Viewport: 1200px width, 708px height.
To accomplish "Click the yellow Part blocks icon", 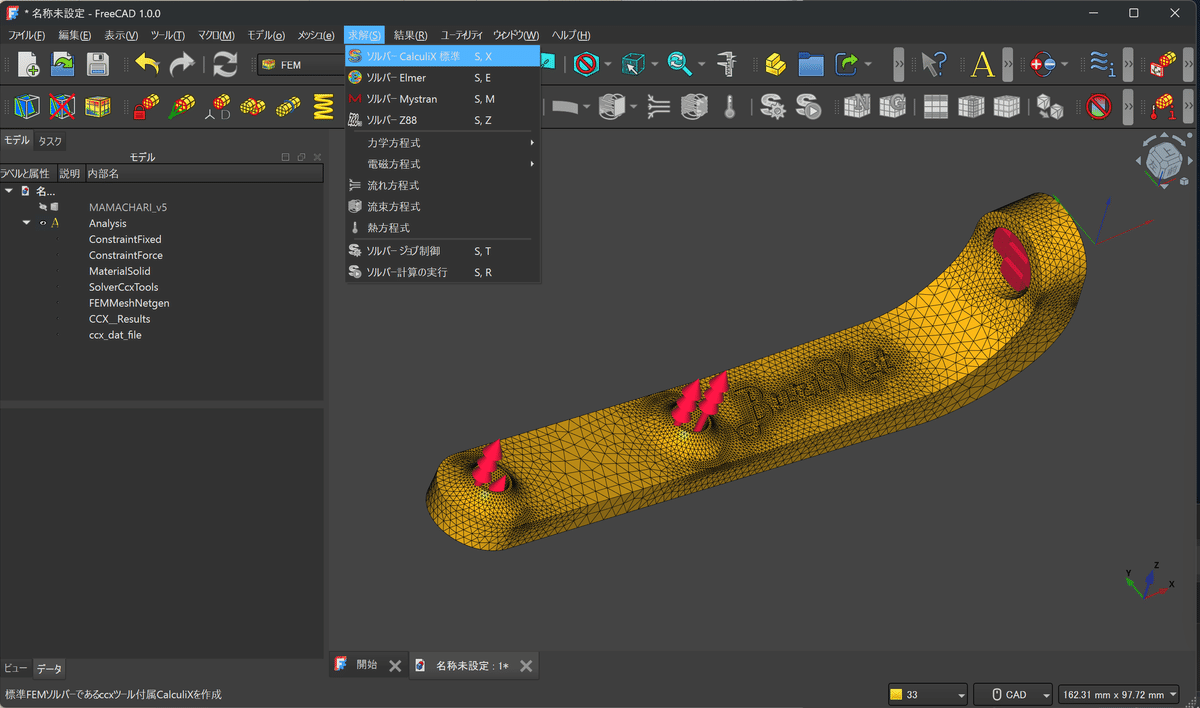I will coord(776,65).
